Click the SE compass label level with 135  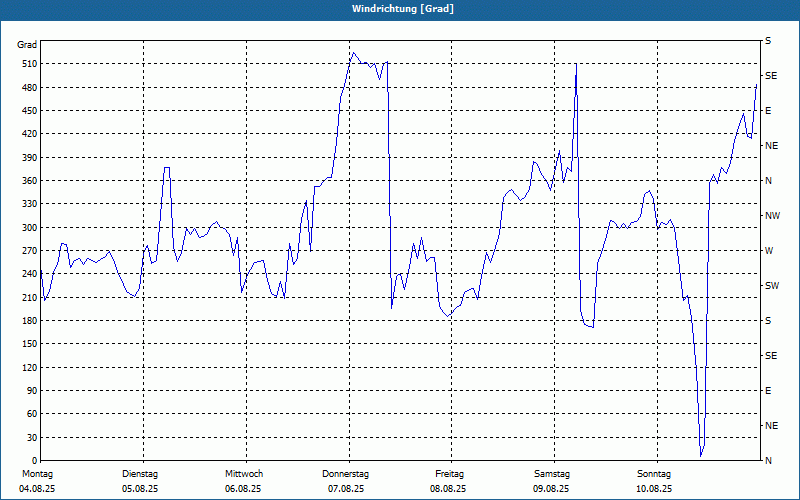[771, 356]
